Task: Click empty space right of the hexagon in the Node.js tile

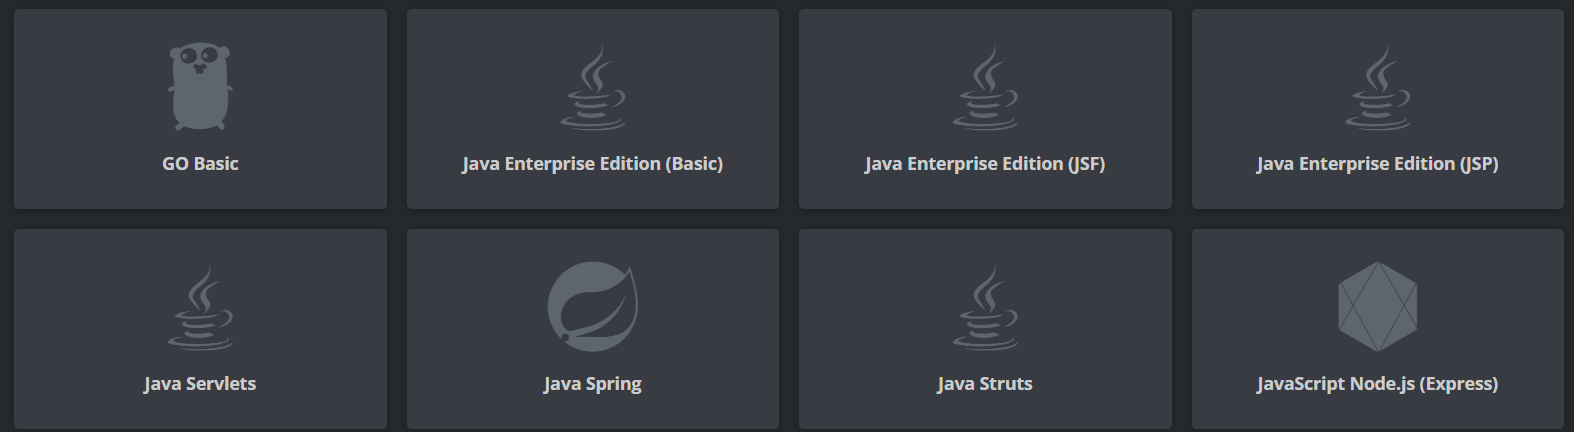Action: tap(1490, 307)
